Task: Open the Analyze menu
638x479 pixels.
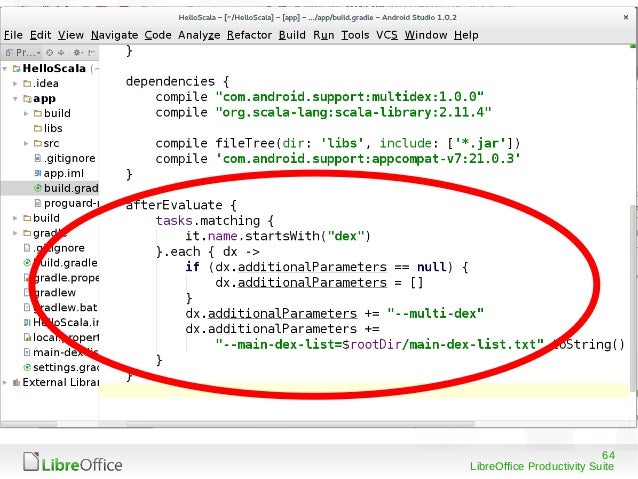Action: pos(199,35)
